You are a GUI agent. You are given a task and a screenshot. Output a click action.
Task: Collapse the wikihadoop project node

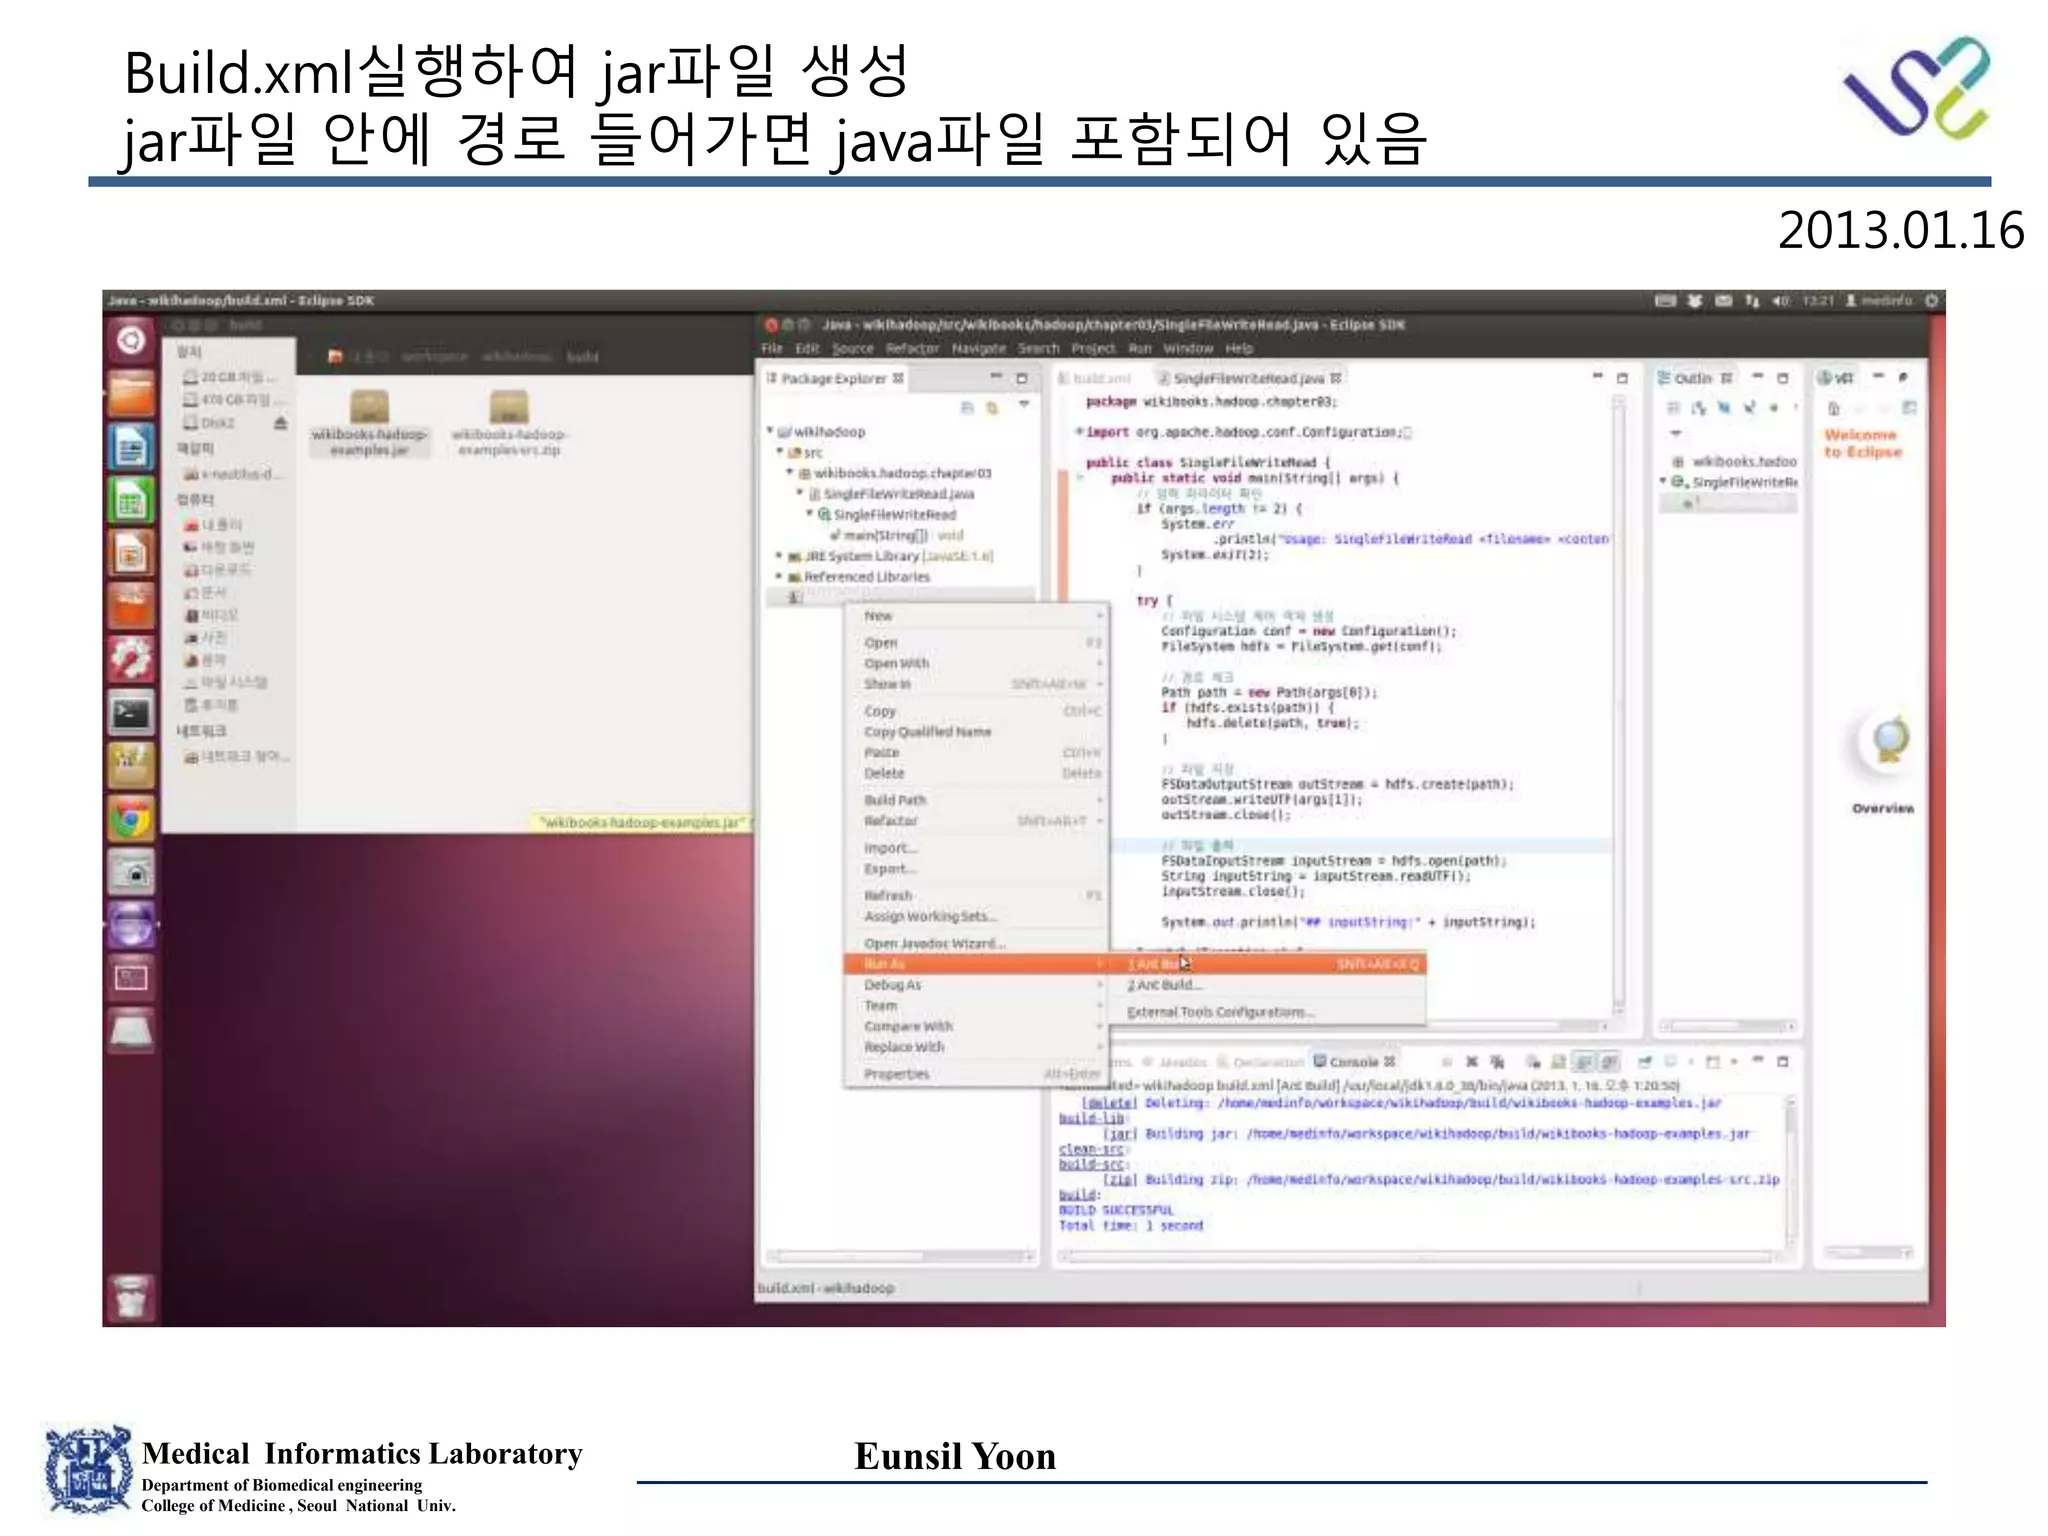[x=770, y=431]
